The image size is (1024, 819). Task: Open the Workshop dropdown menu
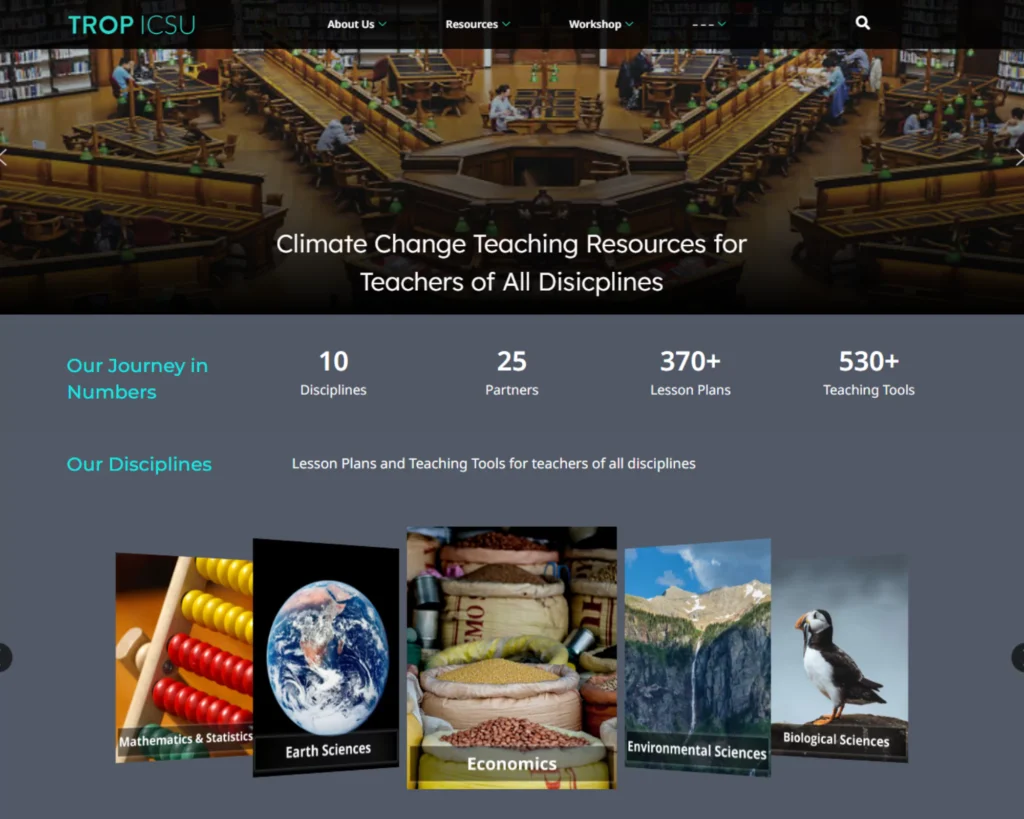point(601,24)
